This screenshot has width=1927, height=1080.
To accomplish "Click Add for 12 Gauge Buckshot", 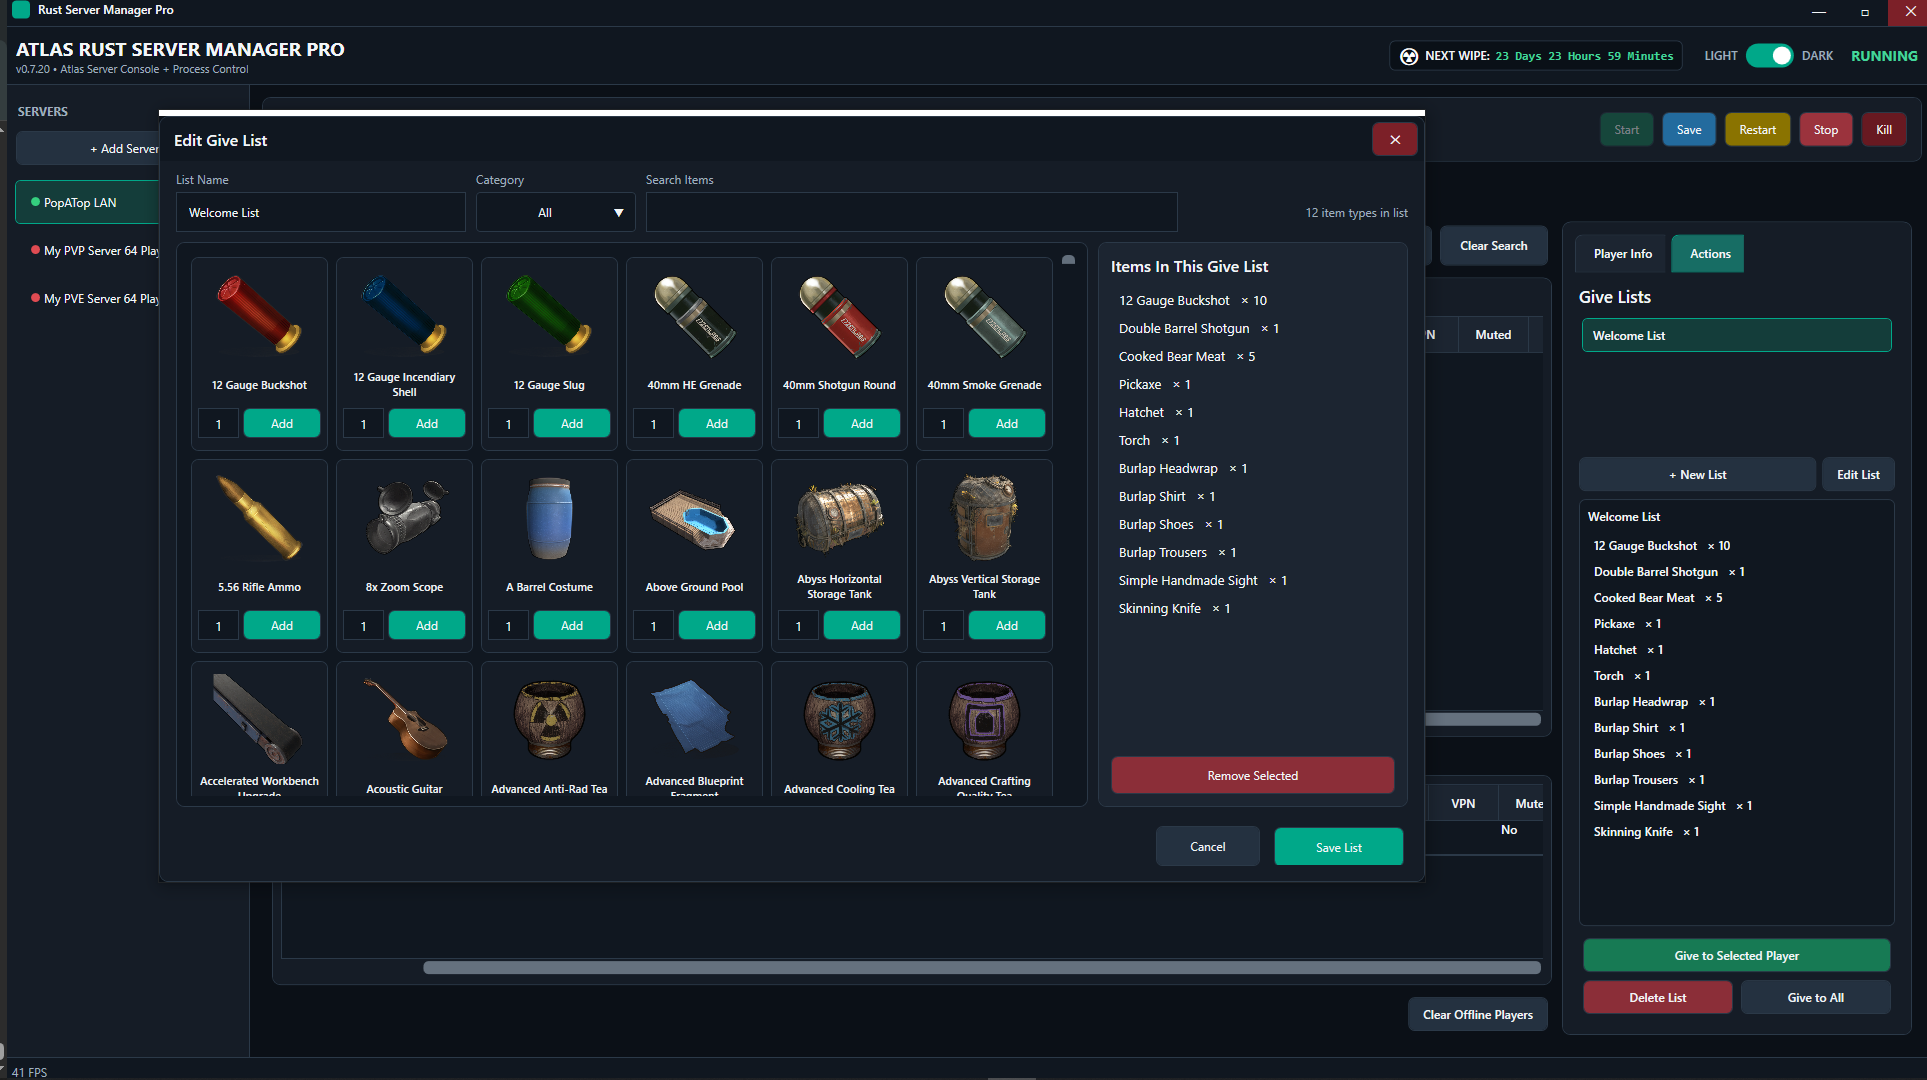I will coord(282,424).
